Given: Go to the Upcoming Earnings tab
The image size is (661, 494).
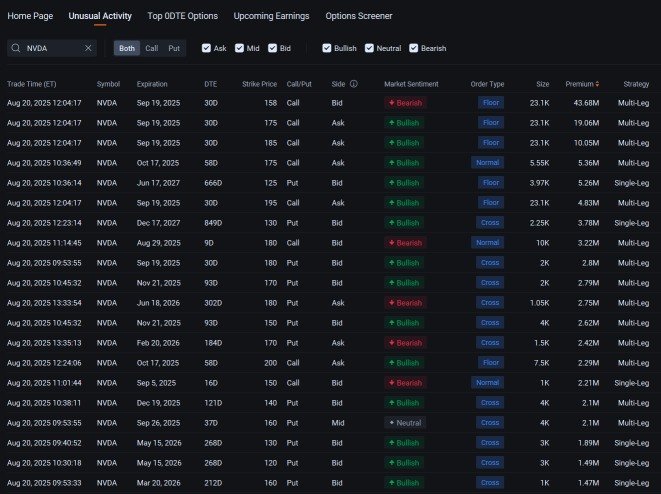Looking at the screenshot, I should 271,16.
